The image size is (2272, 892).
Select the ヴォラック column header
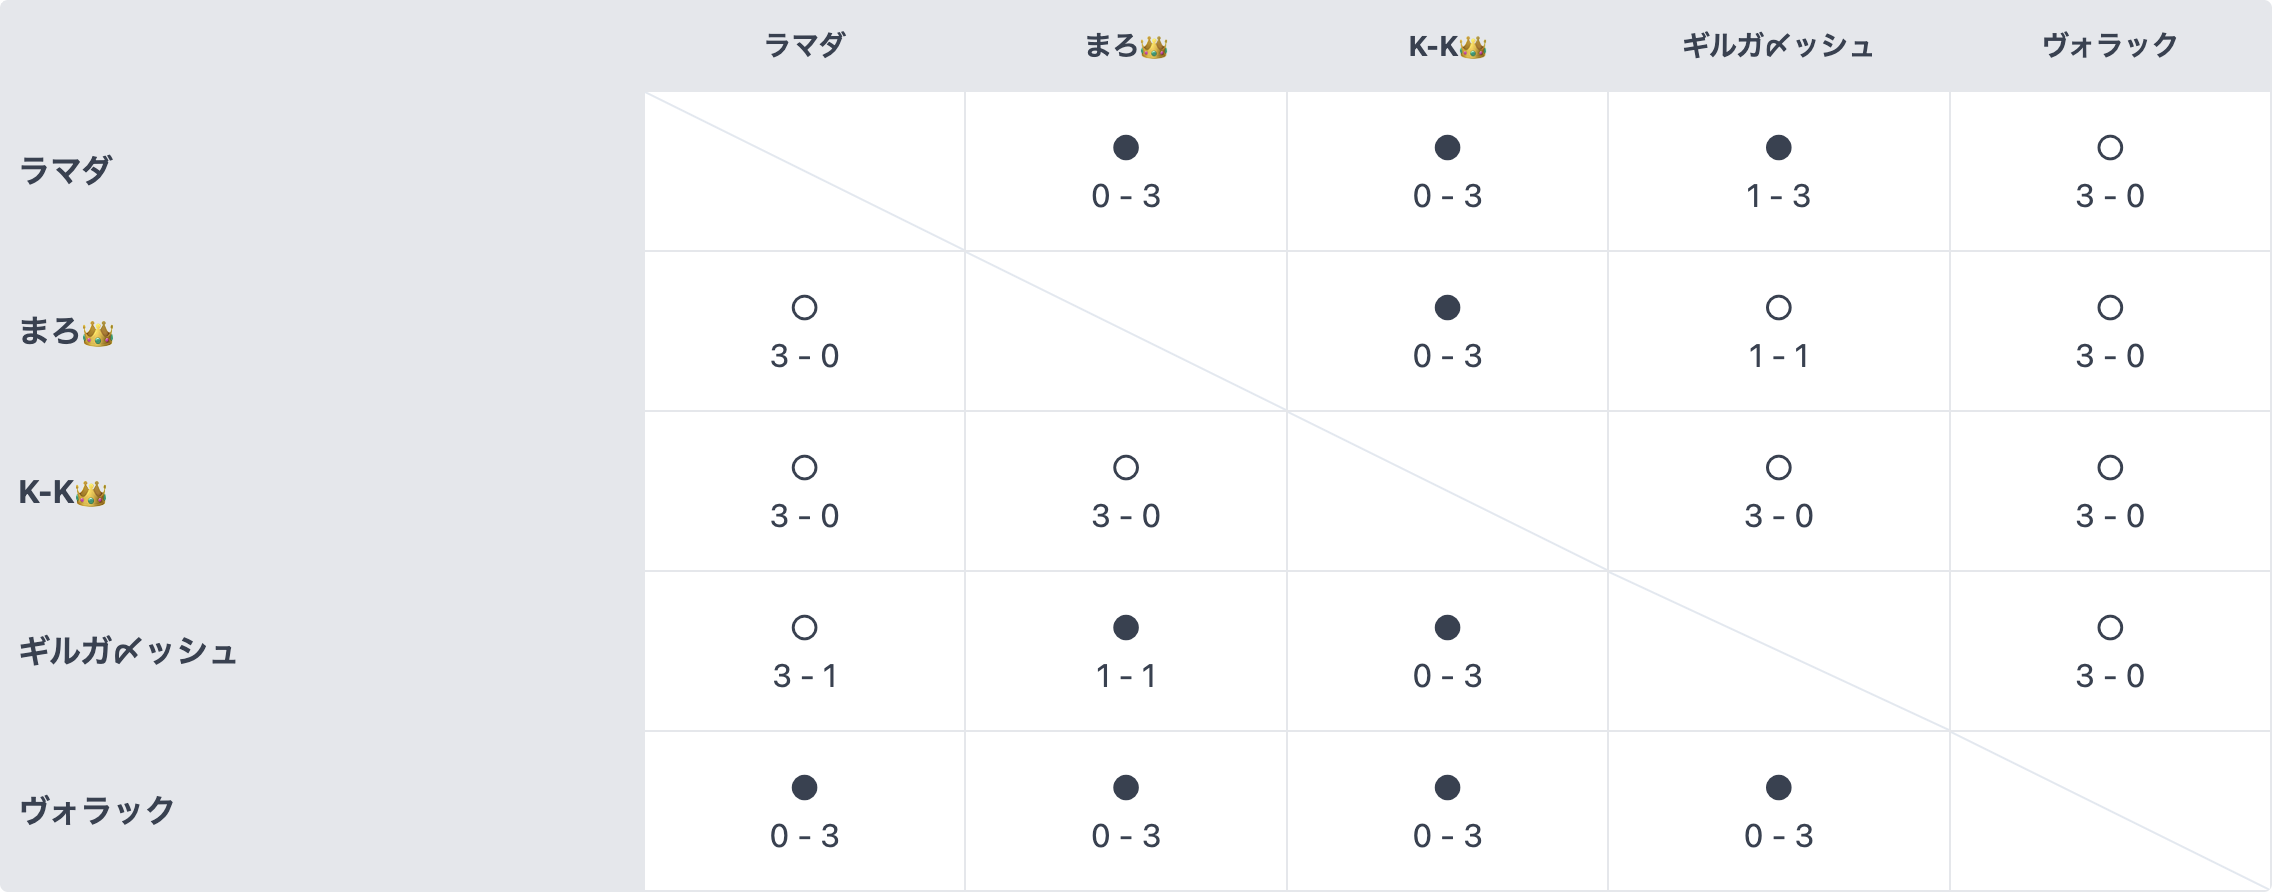(x=2110, y=45)
